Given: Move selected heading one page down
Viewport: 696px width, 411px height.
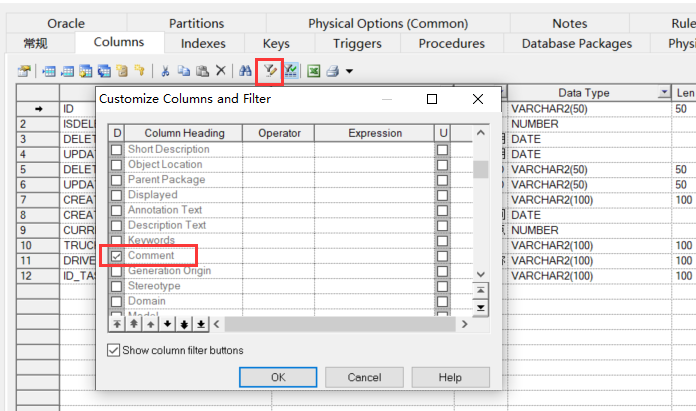Looking at the screenshot, I should pos(184,324).
